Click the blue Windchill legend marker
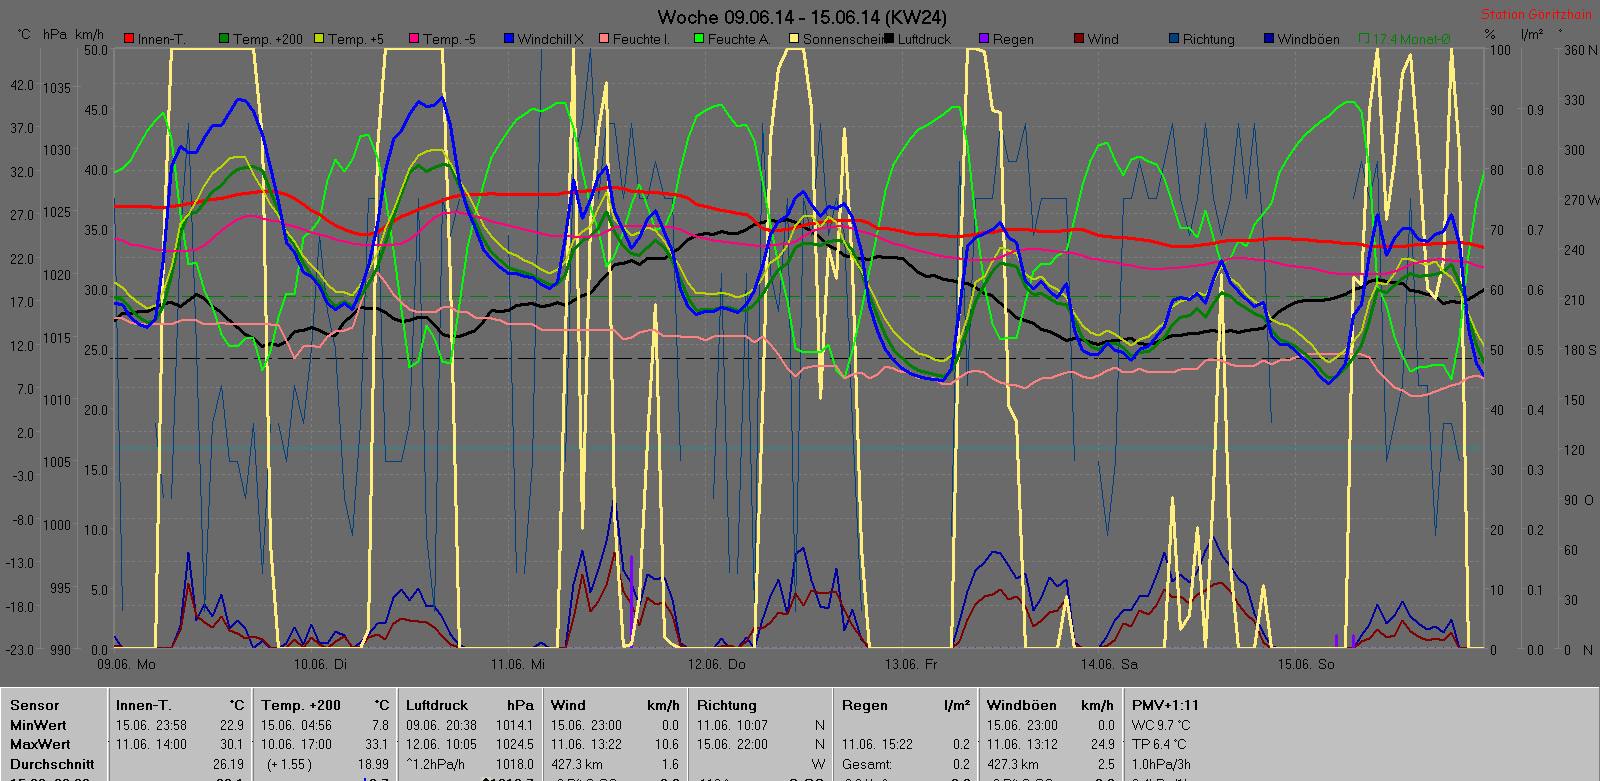1600x781 pixels. click(509, 39)
